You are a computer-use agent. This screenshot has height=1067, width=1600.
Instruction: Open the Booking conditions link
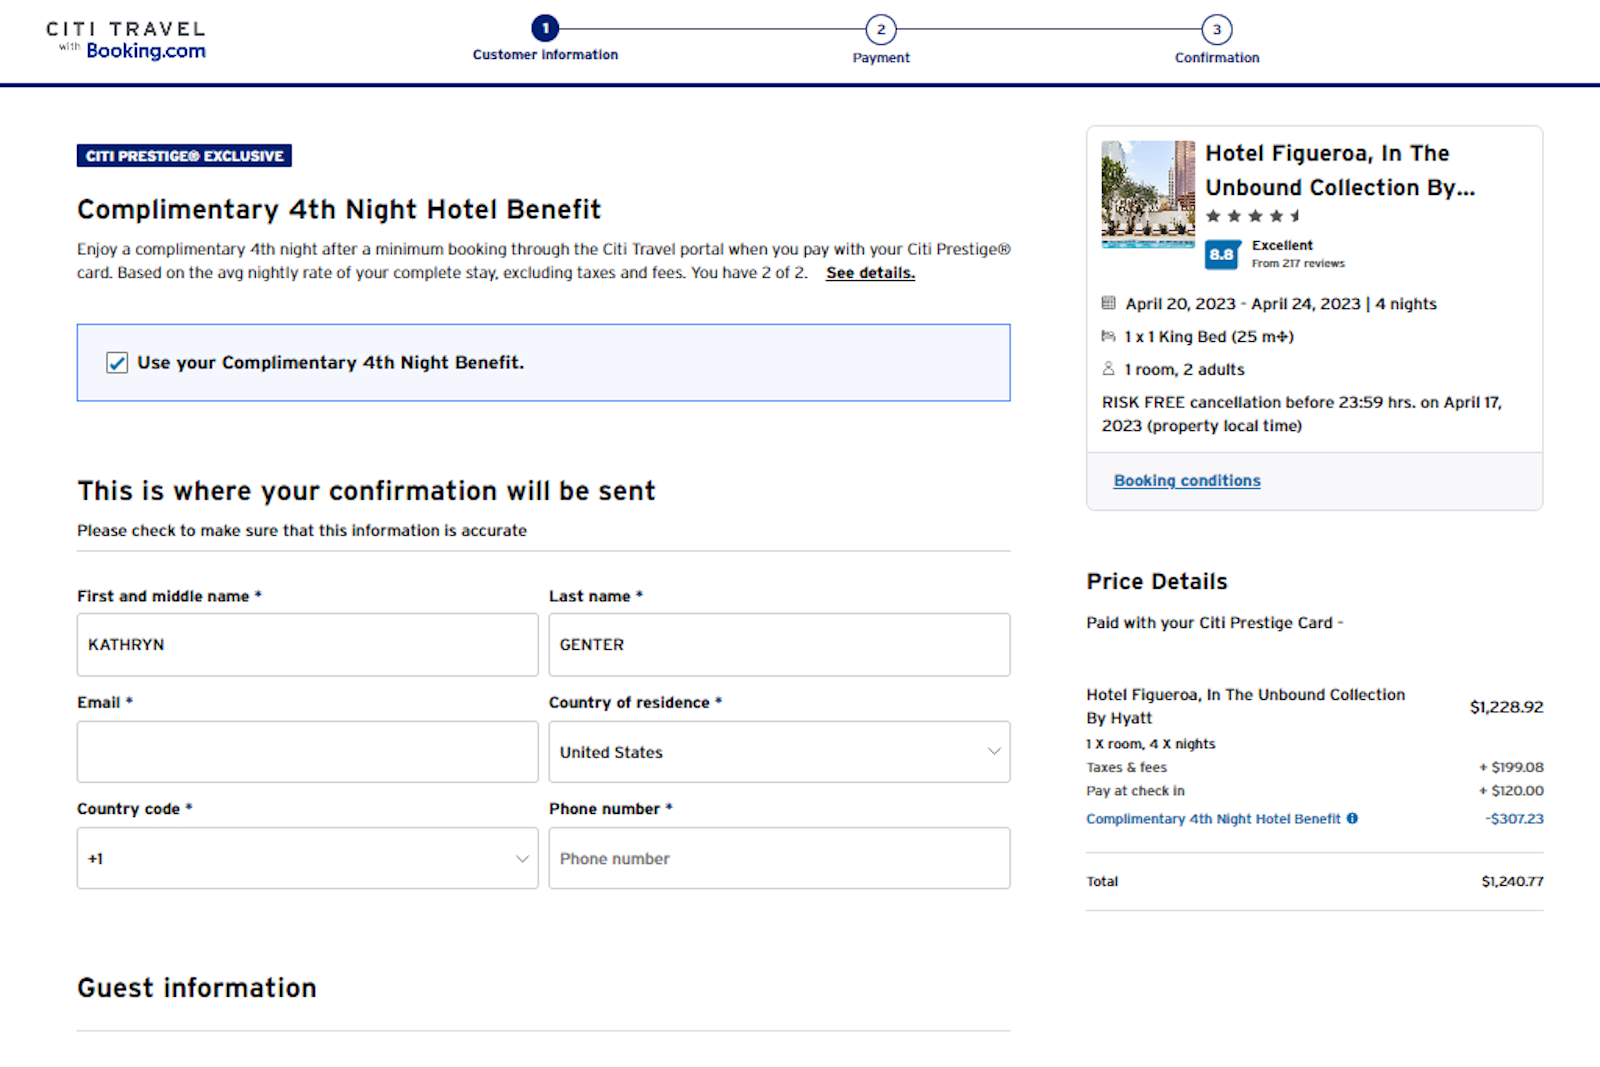click(1187, 481)
